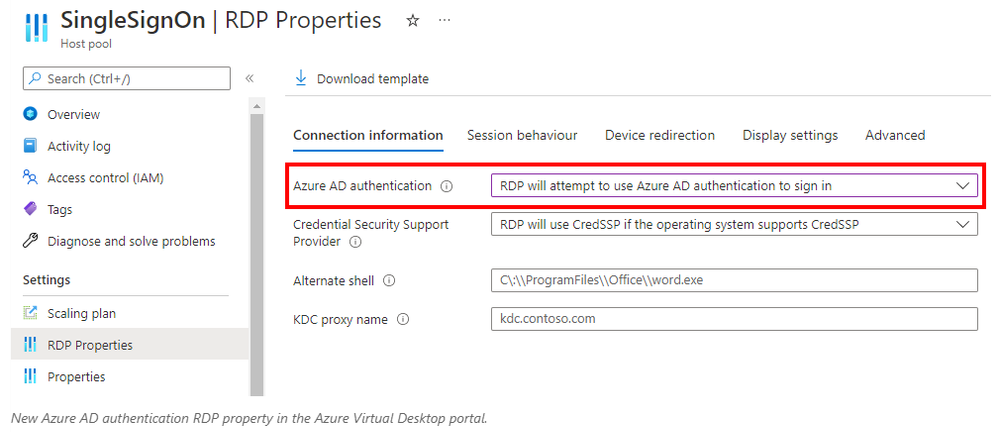
Task: Click the favorite star icon beside RDP Properties
Action: point(413,21)
